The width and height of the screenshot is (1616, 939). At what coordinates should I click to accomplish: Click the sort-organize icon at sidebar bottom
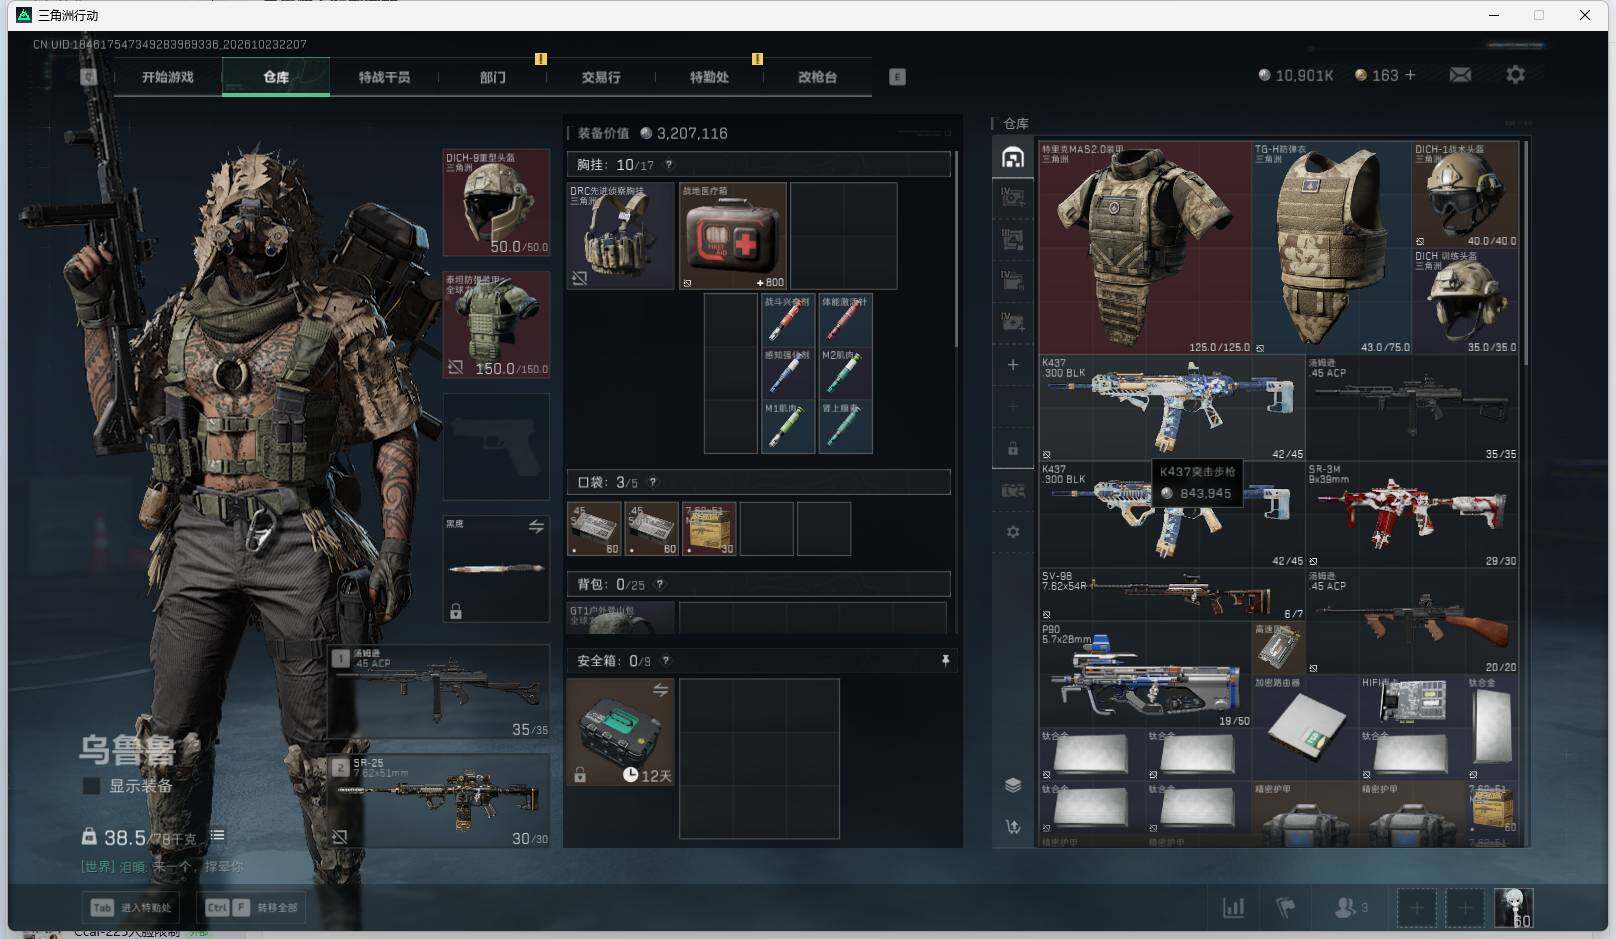1013,827
